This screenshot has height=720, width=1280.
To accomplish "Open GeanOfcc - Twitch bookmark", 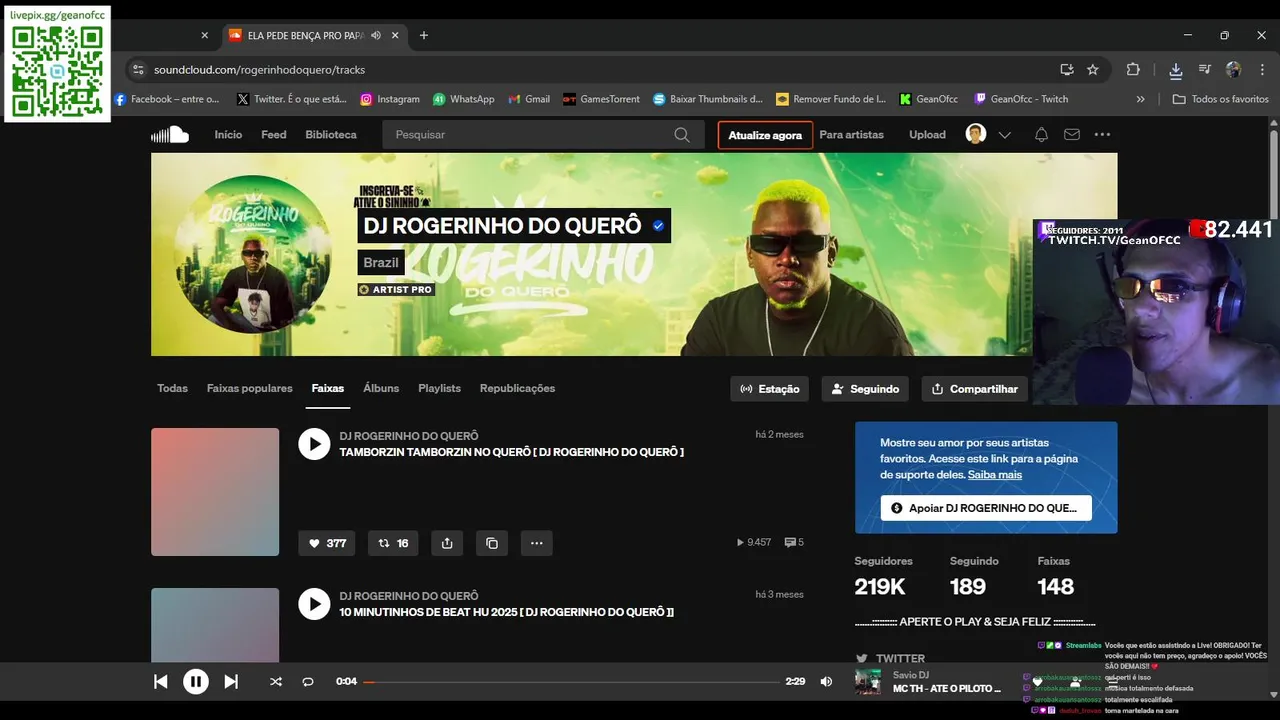I will coord(1021,99).
